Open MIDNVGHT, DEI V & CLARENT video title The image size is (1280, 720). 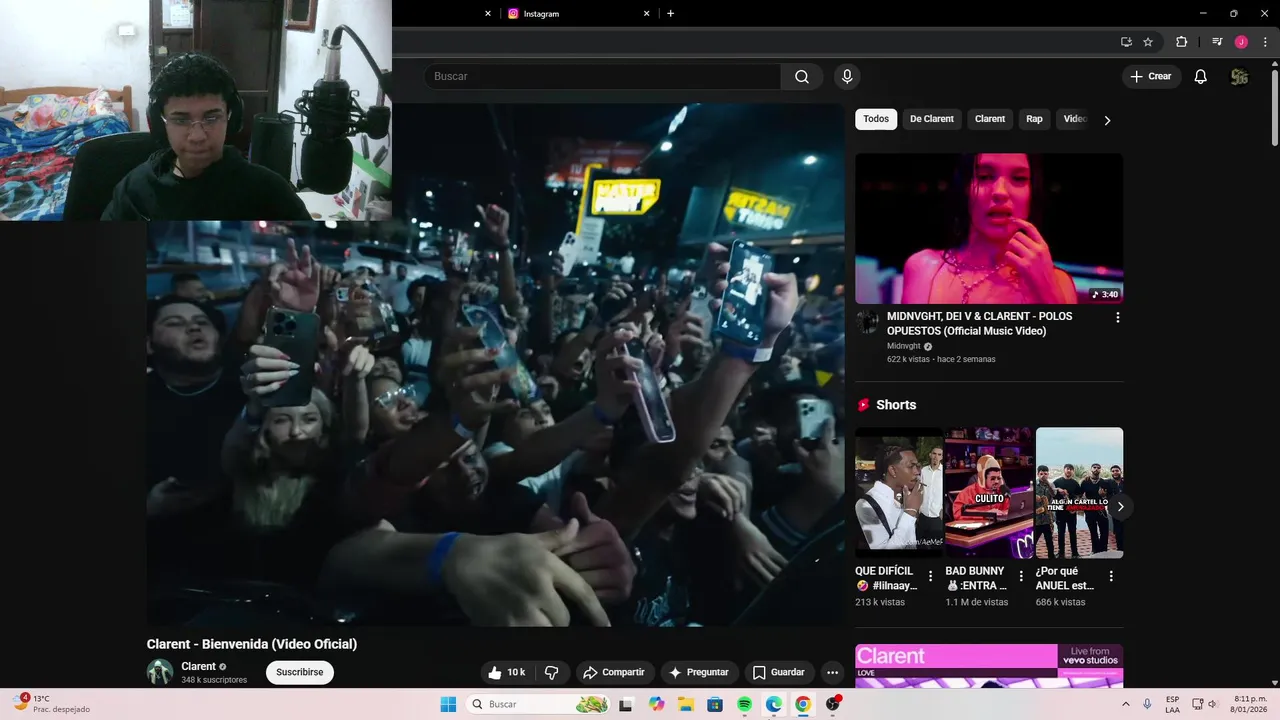979,323
